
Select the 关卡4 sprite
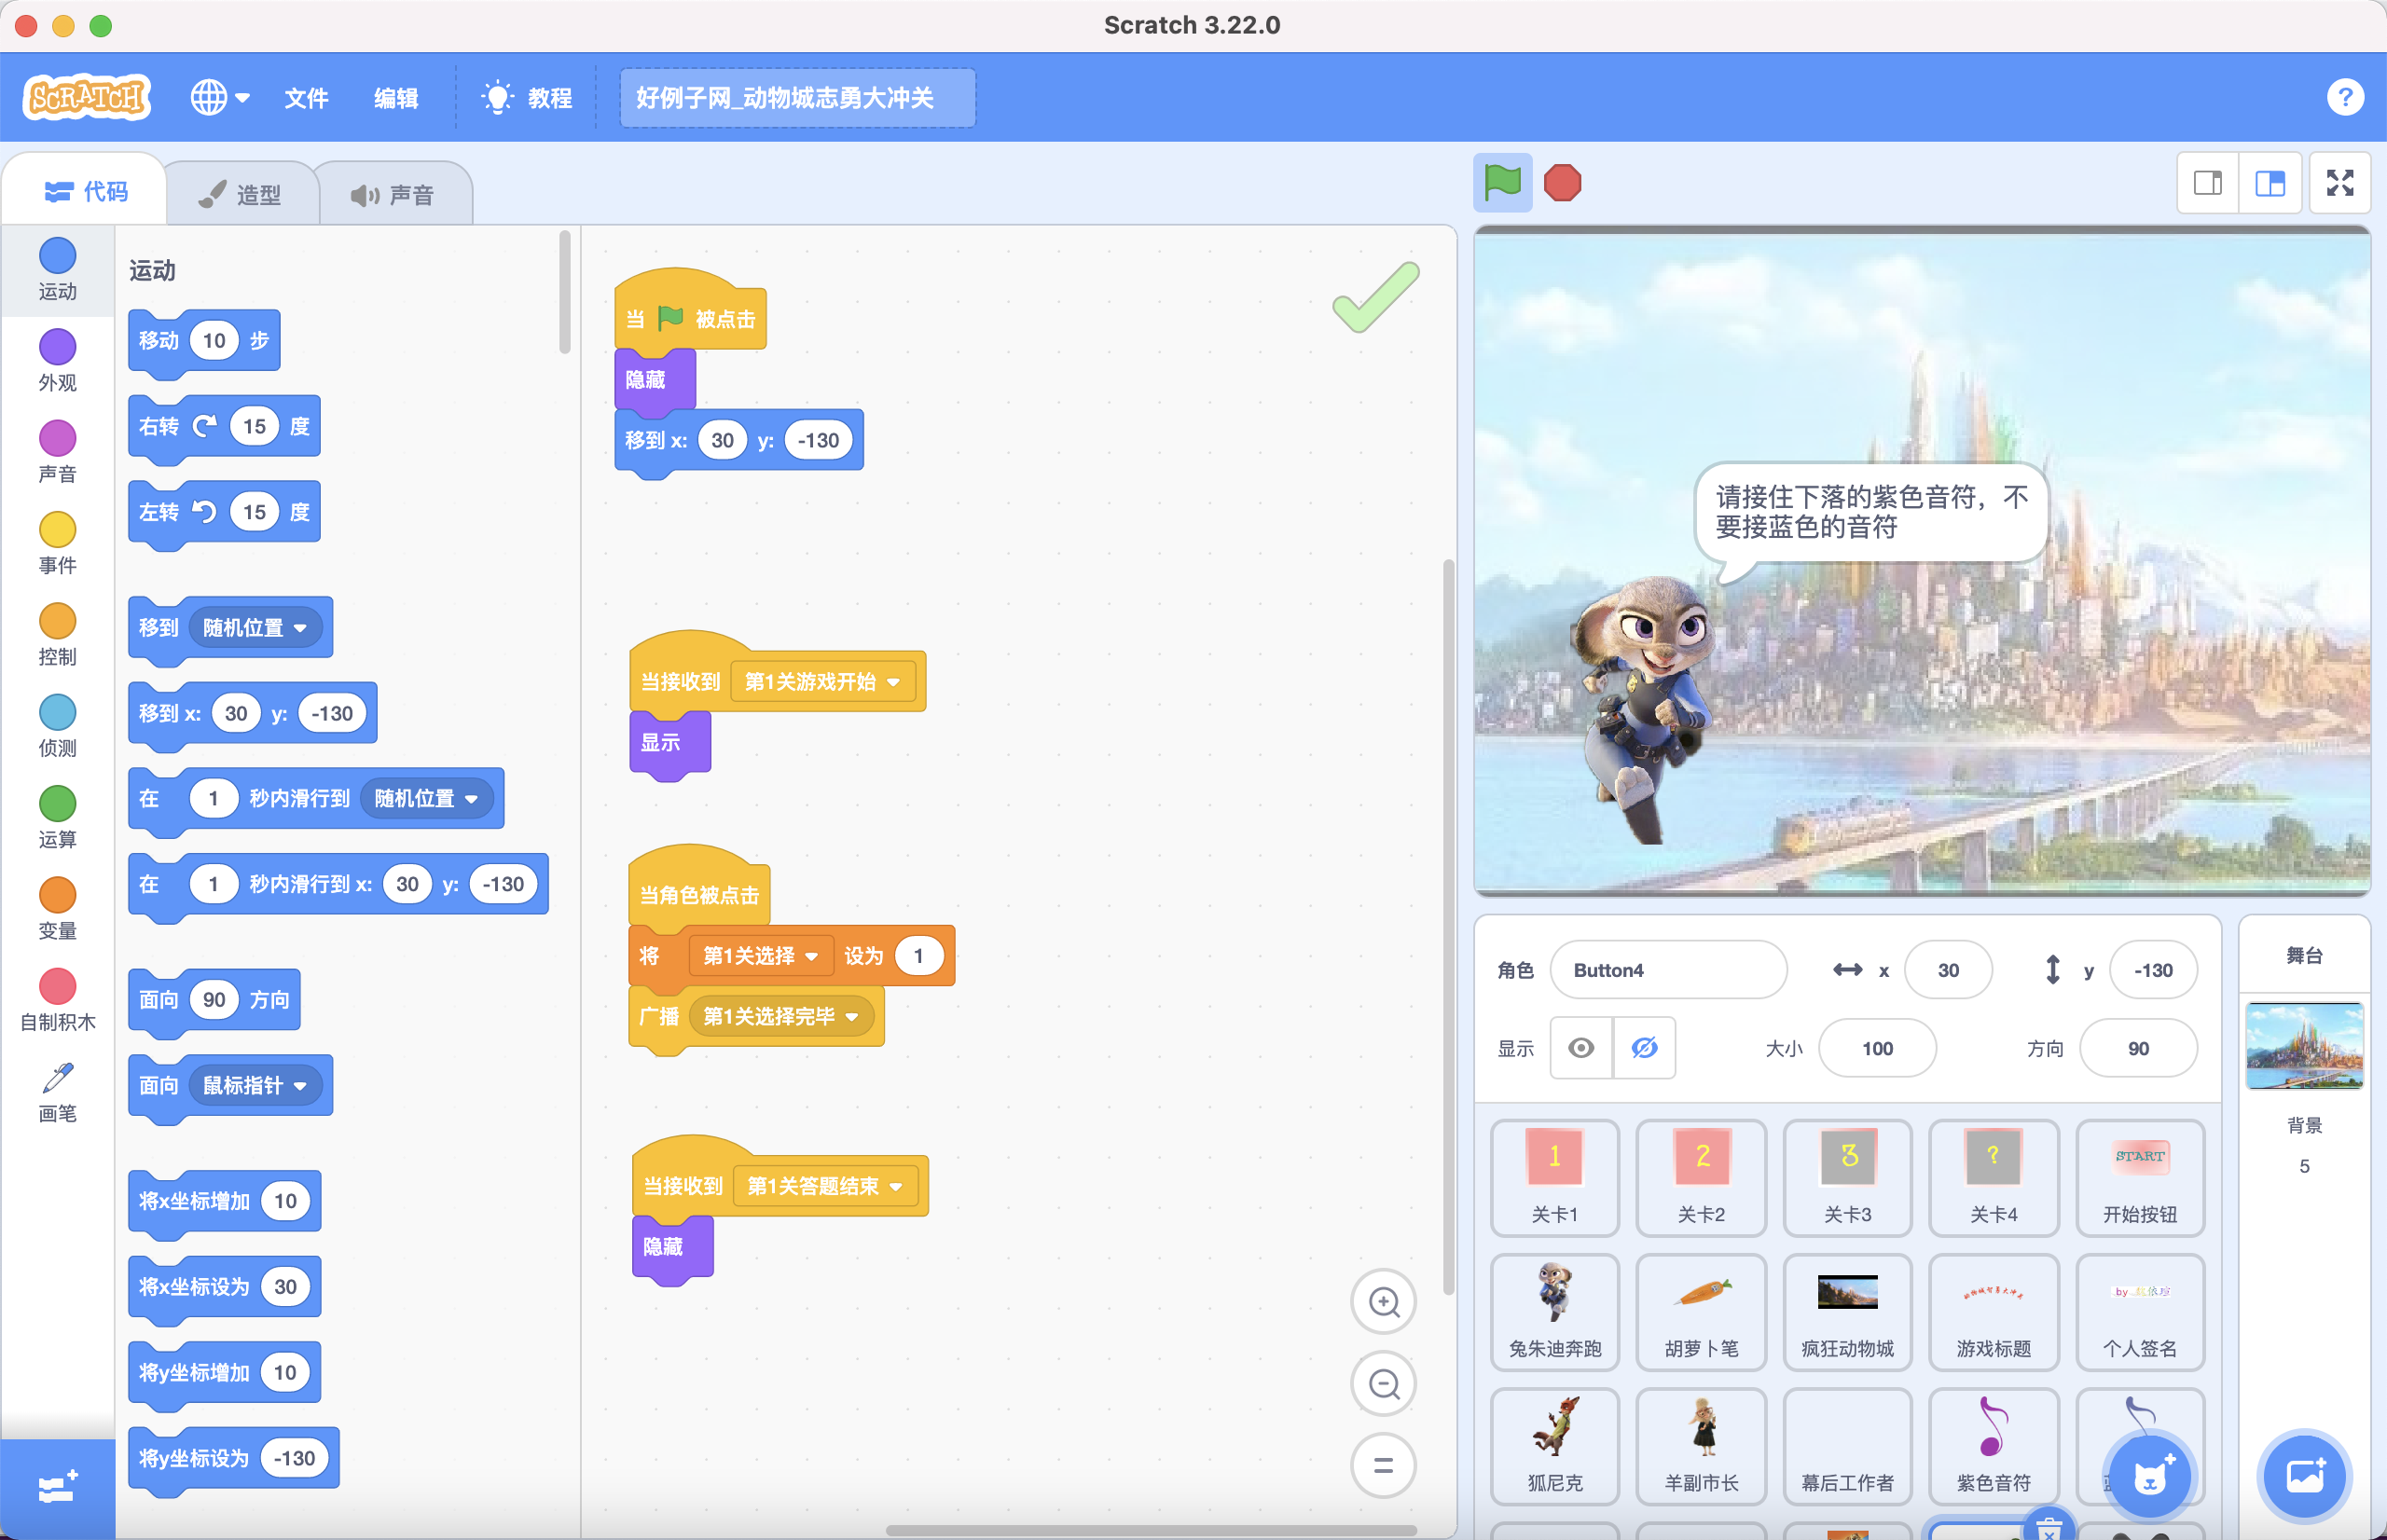pyautogui.click(x=1993, y=1177)
